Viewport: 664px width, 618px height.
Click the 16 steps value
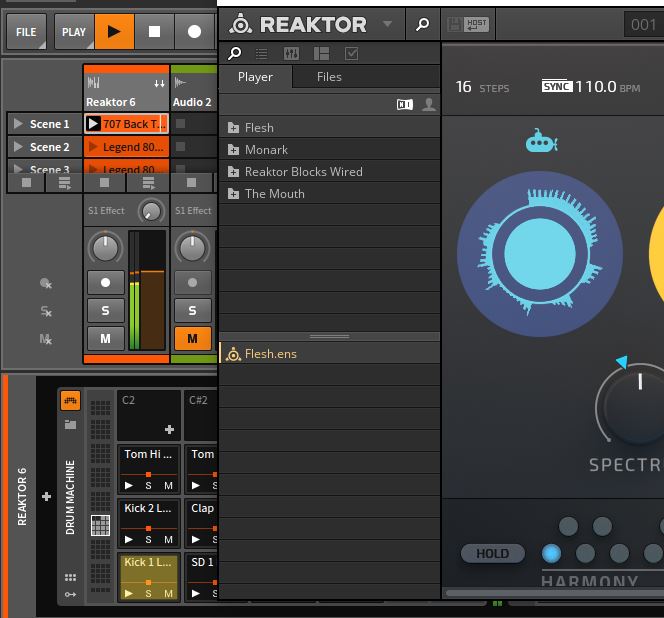463,87
